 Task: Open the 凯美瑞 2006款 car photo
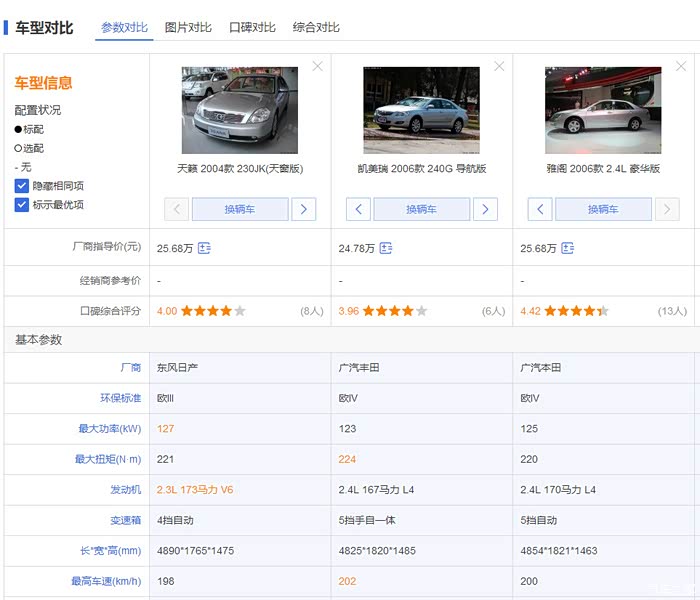(421, 110)
